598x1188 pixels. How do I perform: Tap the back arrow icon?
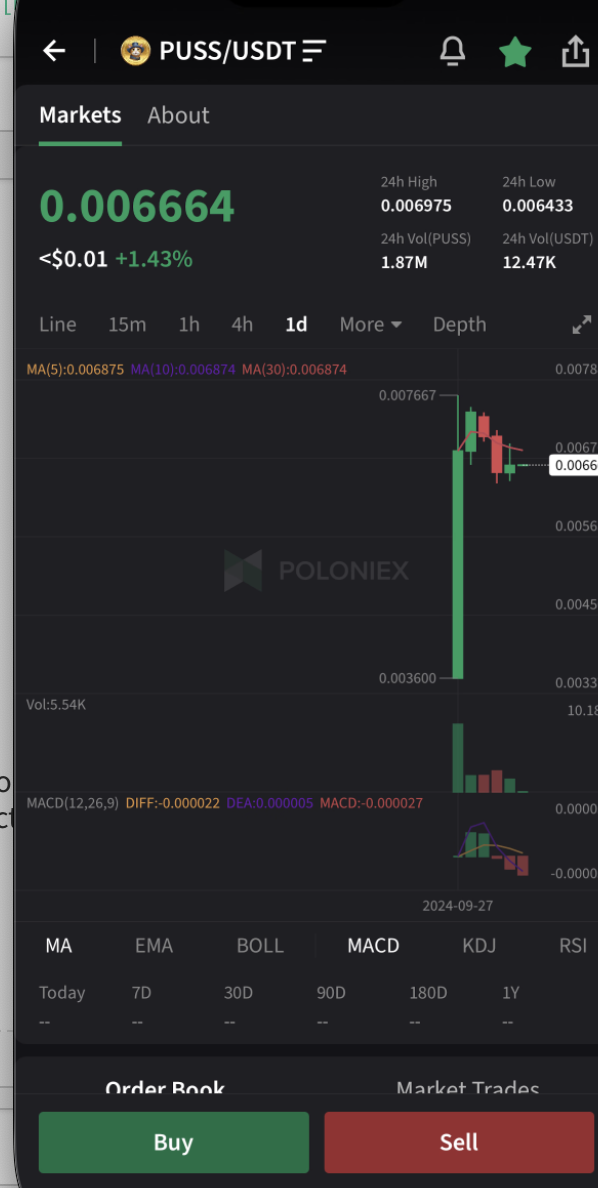[x=54, y=52]
